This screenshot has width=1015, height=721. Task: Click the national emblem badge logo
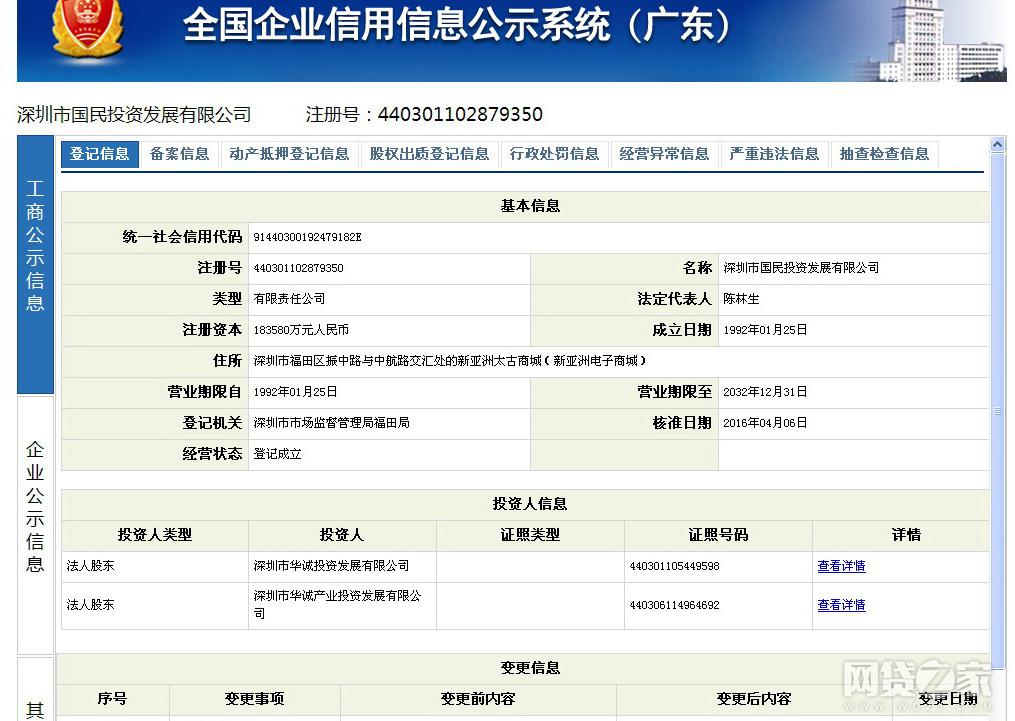[x=87, y=29]
